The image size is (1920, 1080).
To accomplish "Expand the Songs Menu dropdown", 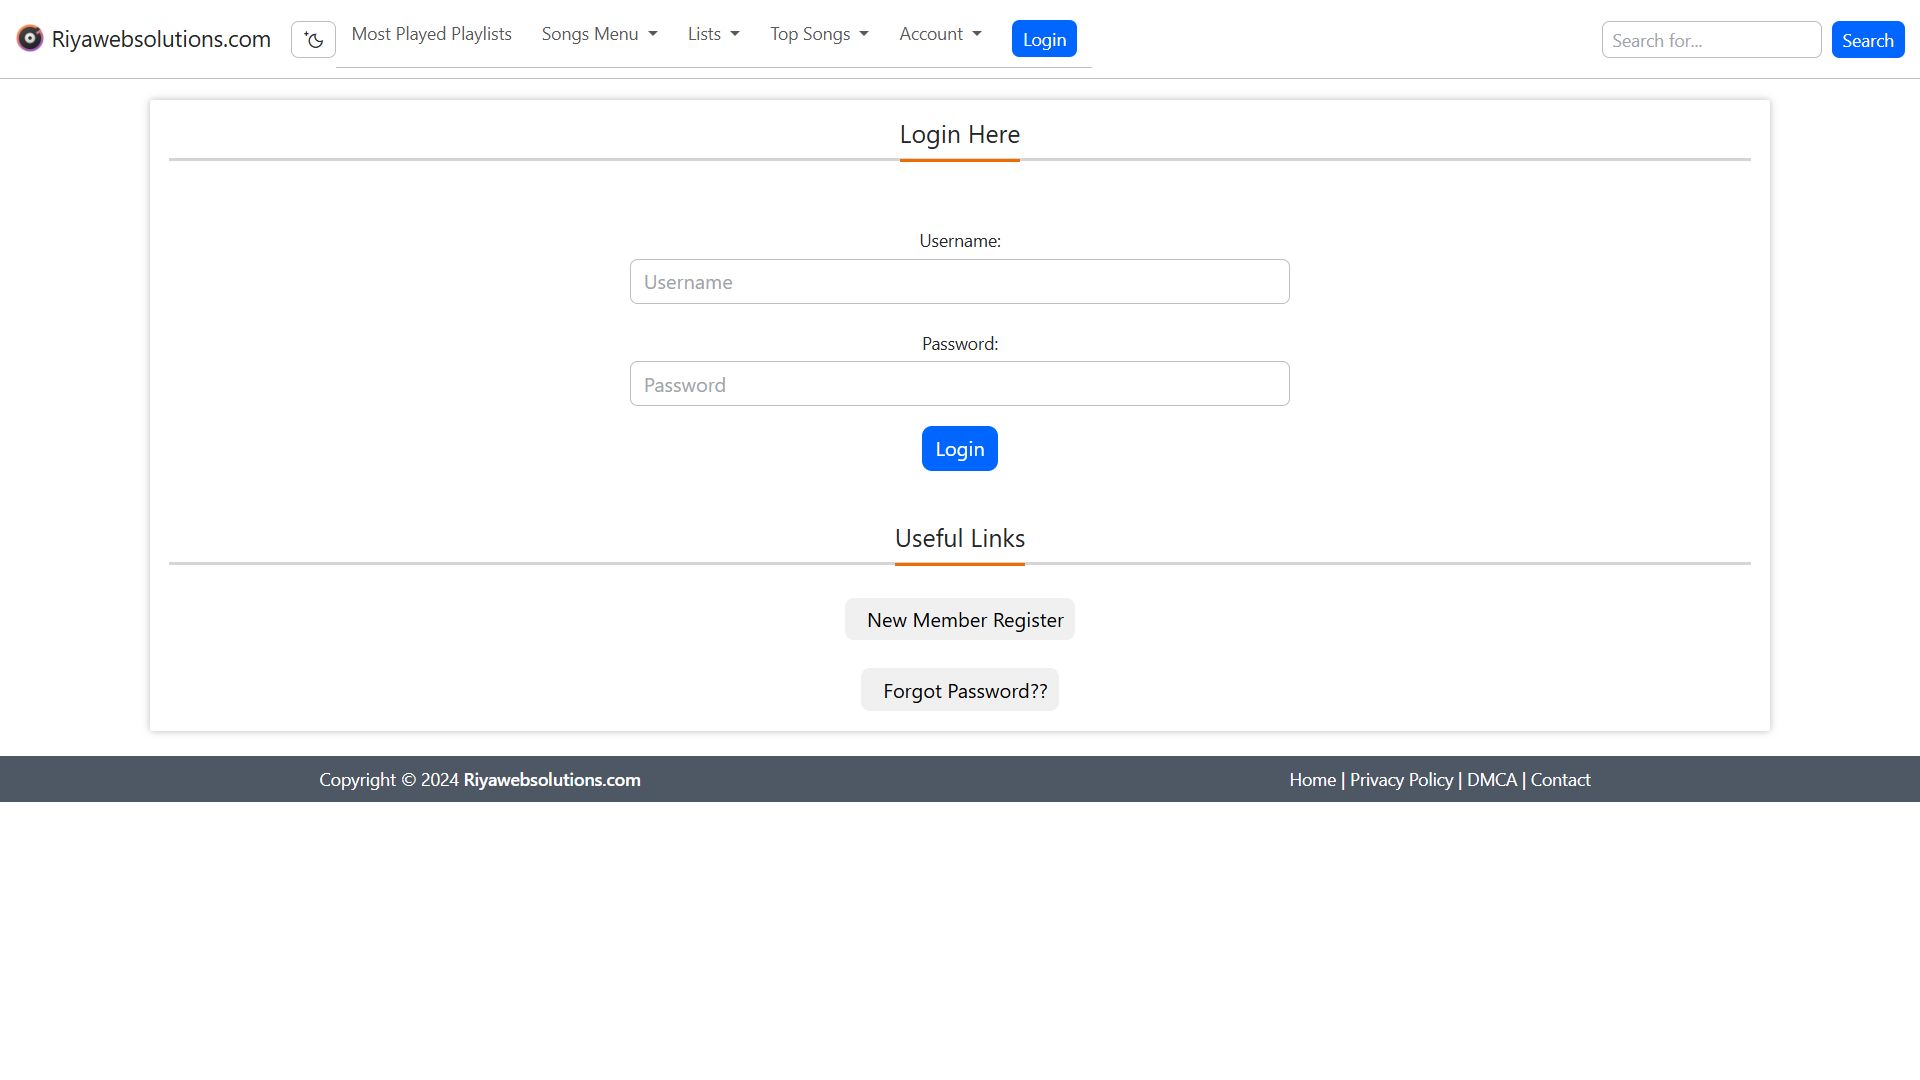I will 599,34.
